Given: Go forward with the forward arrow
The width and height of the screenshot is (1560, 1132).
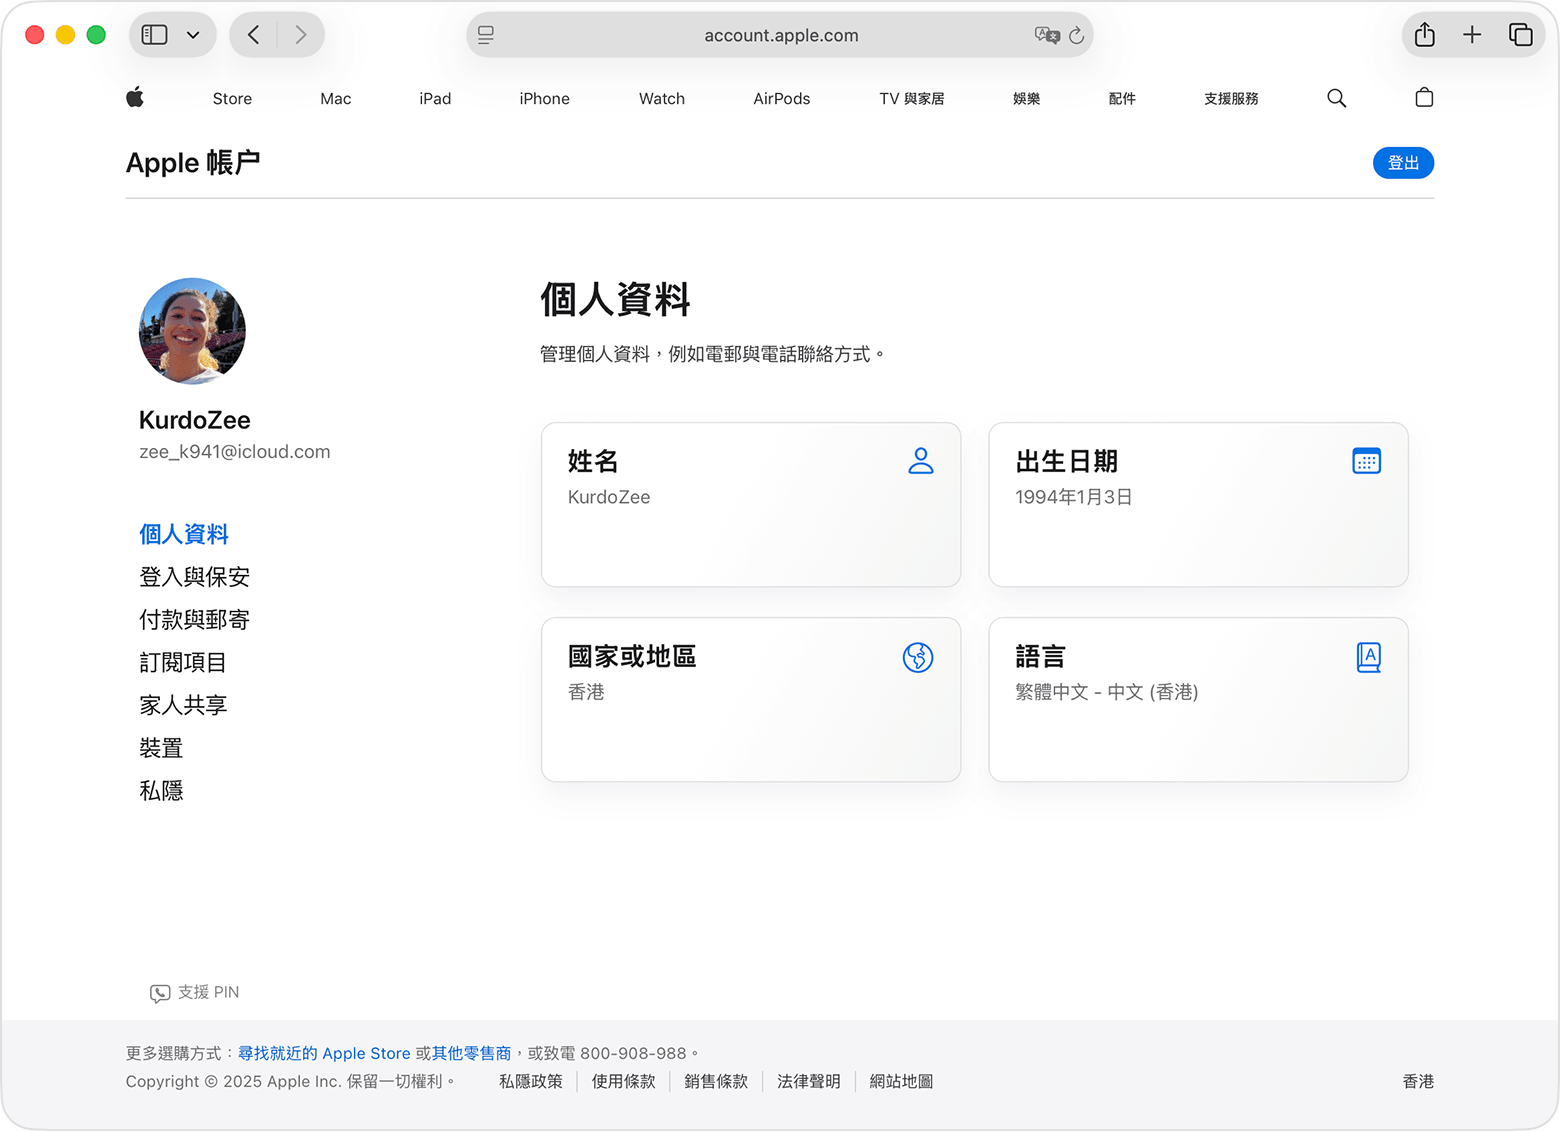Looking at the screenshot, I should click(x=301, y=35).
